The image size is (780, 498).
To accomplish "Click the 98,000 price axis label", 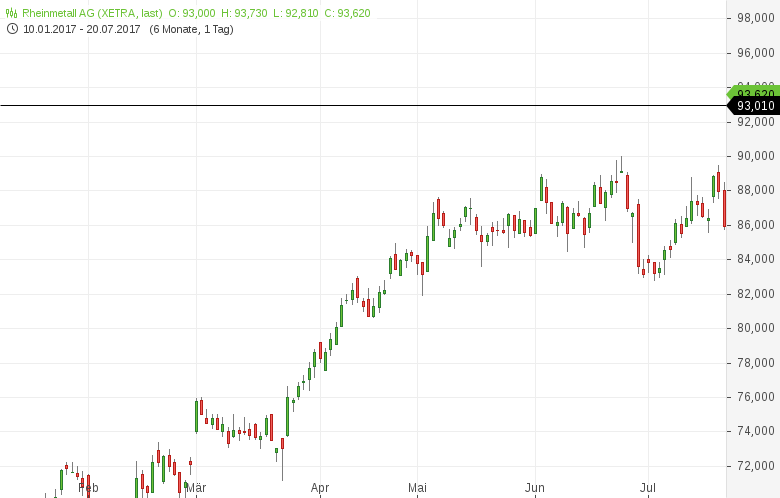I will pyautogui.click(x=756, y=18).
